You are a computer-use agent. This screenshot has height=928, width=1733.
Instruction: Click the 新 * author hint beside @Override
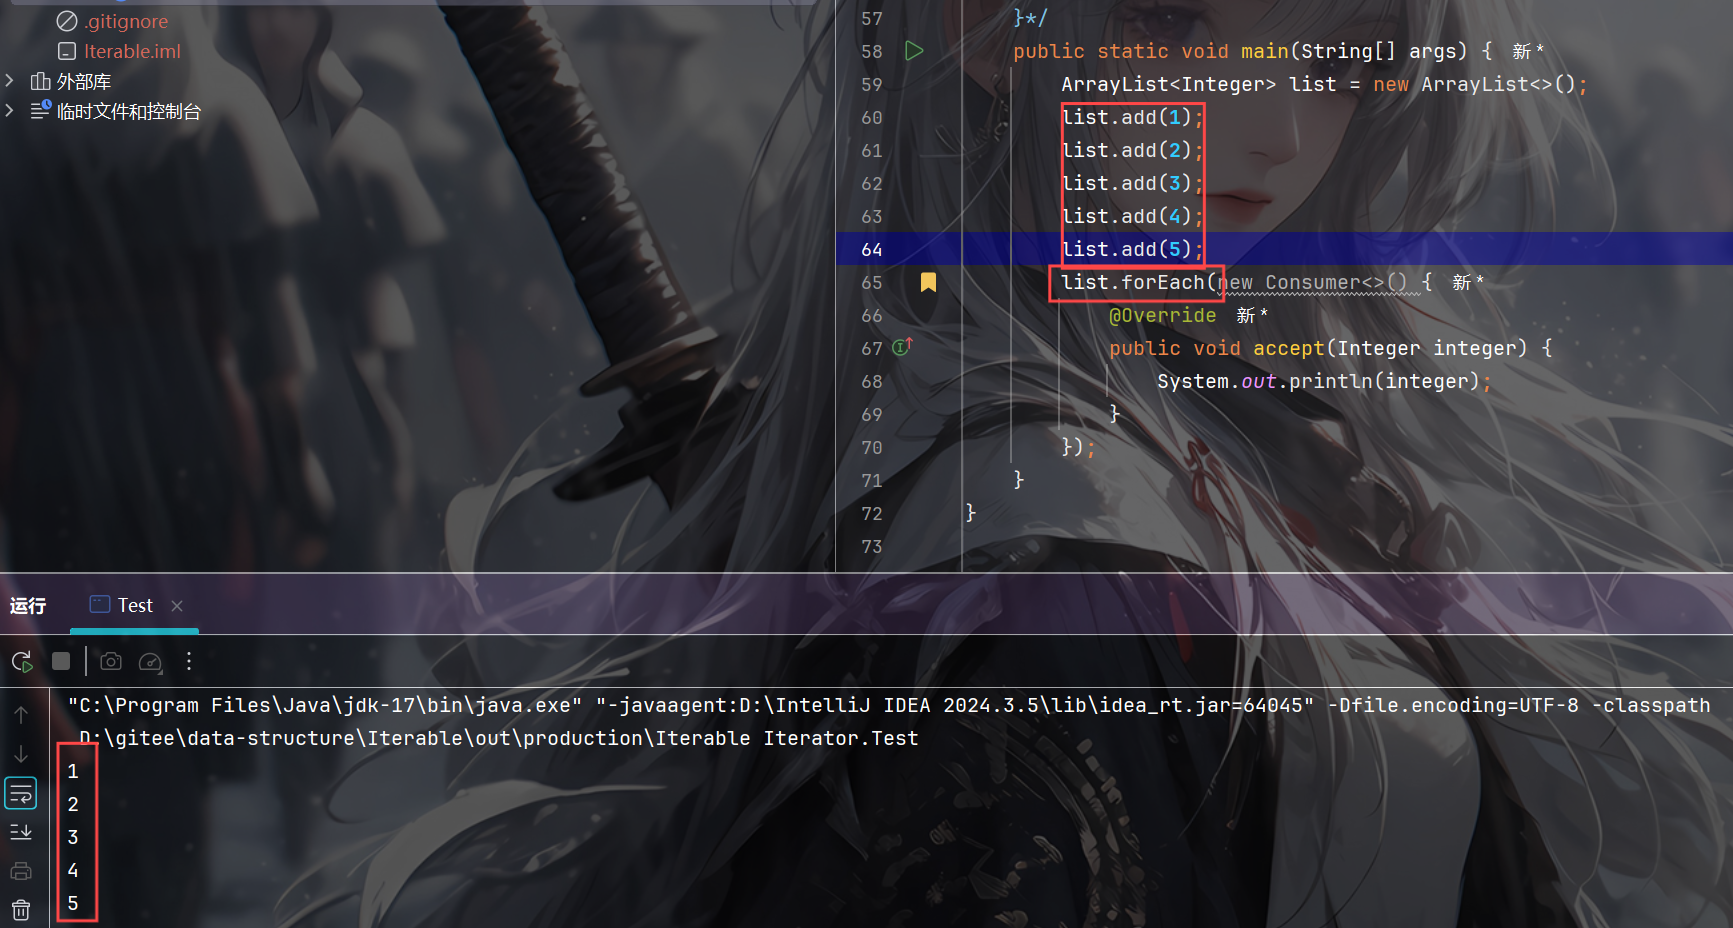(1251, 316)
